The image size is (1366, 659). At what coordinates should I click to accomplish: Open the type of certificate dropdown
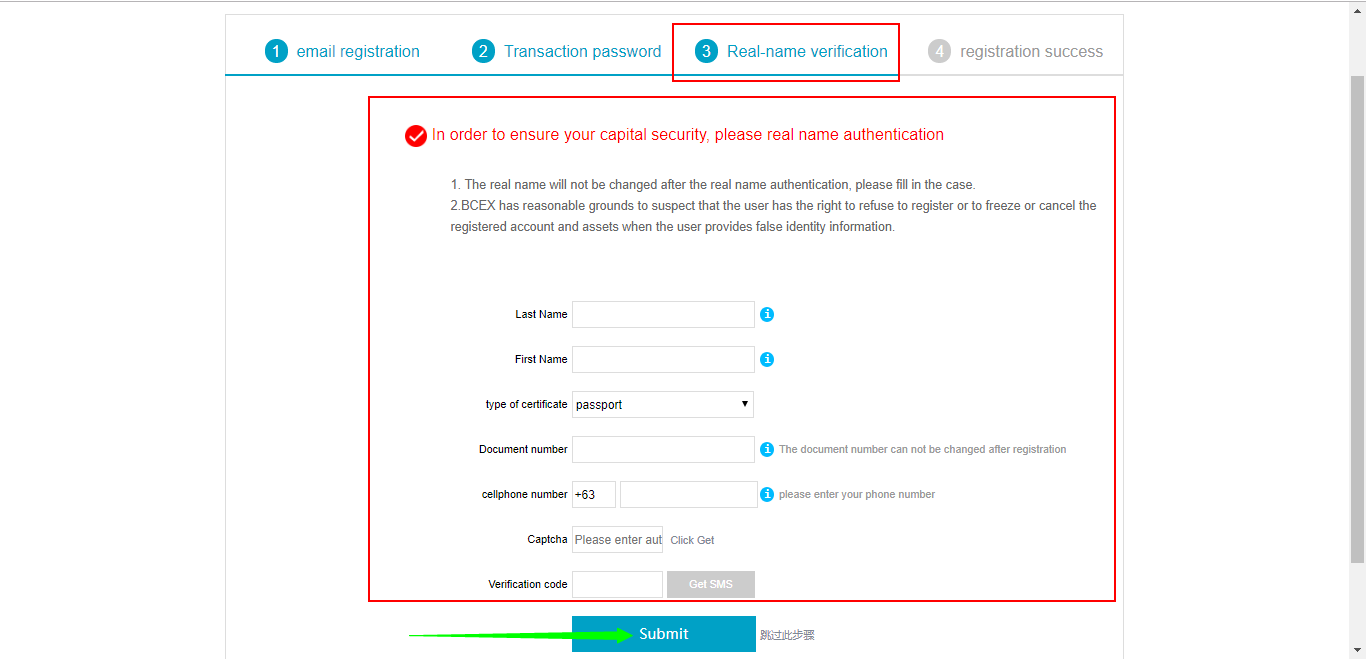663,404
